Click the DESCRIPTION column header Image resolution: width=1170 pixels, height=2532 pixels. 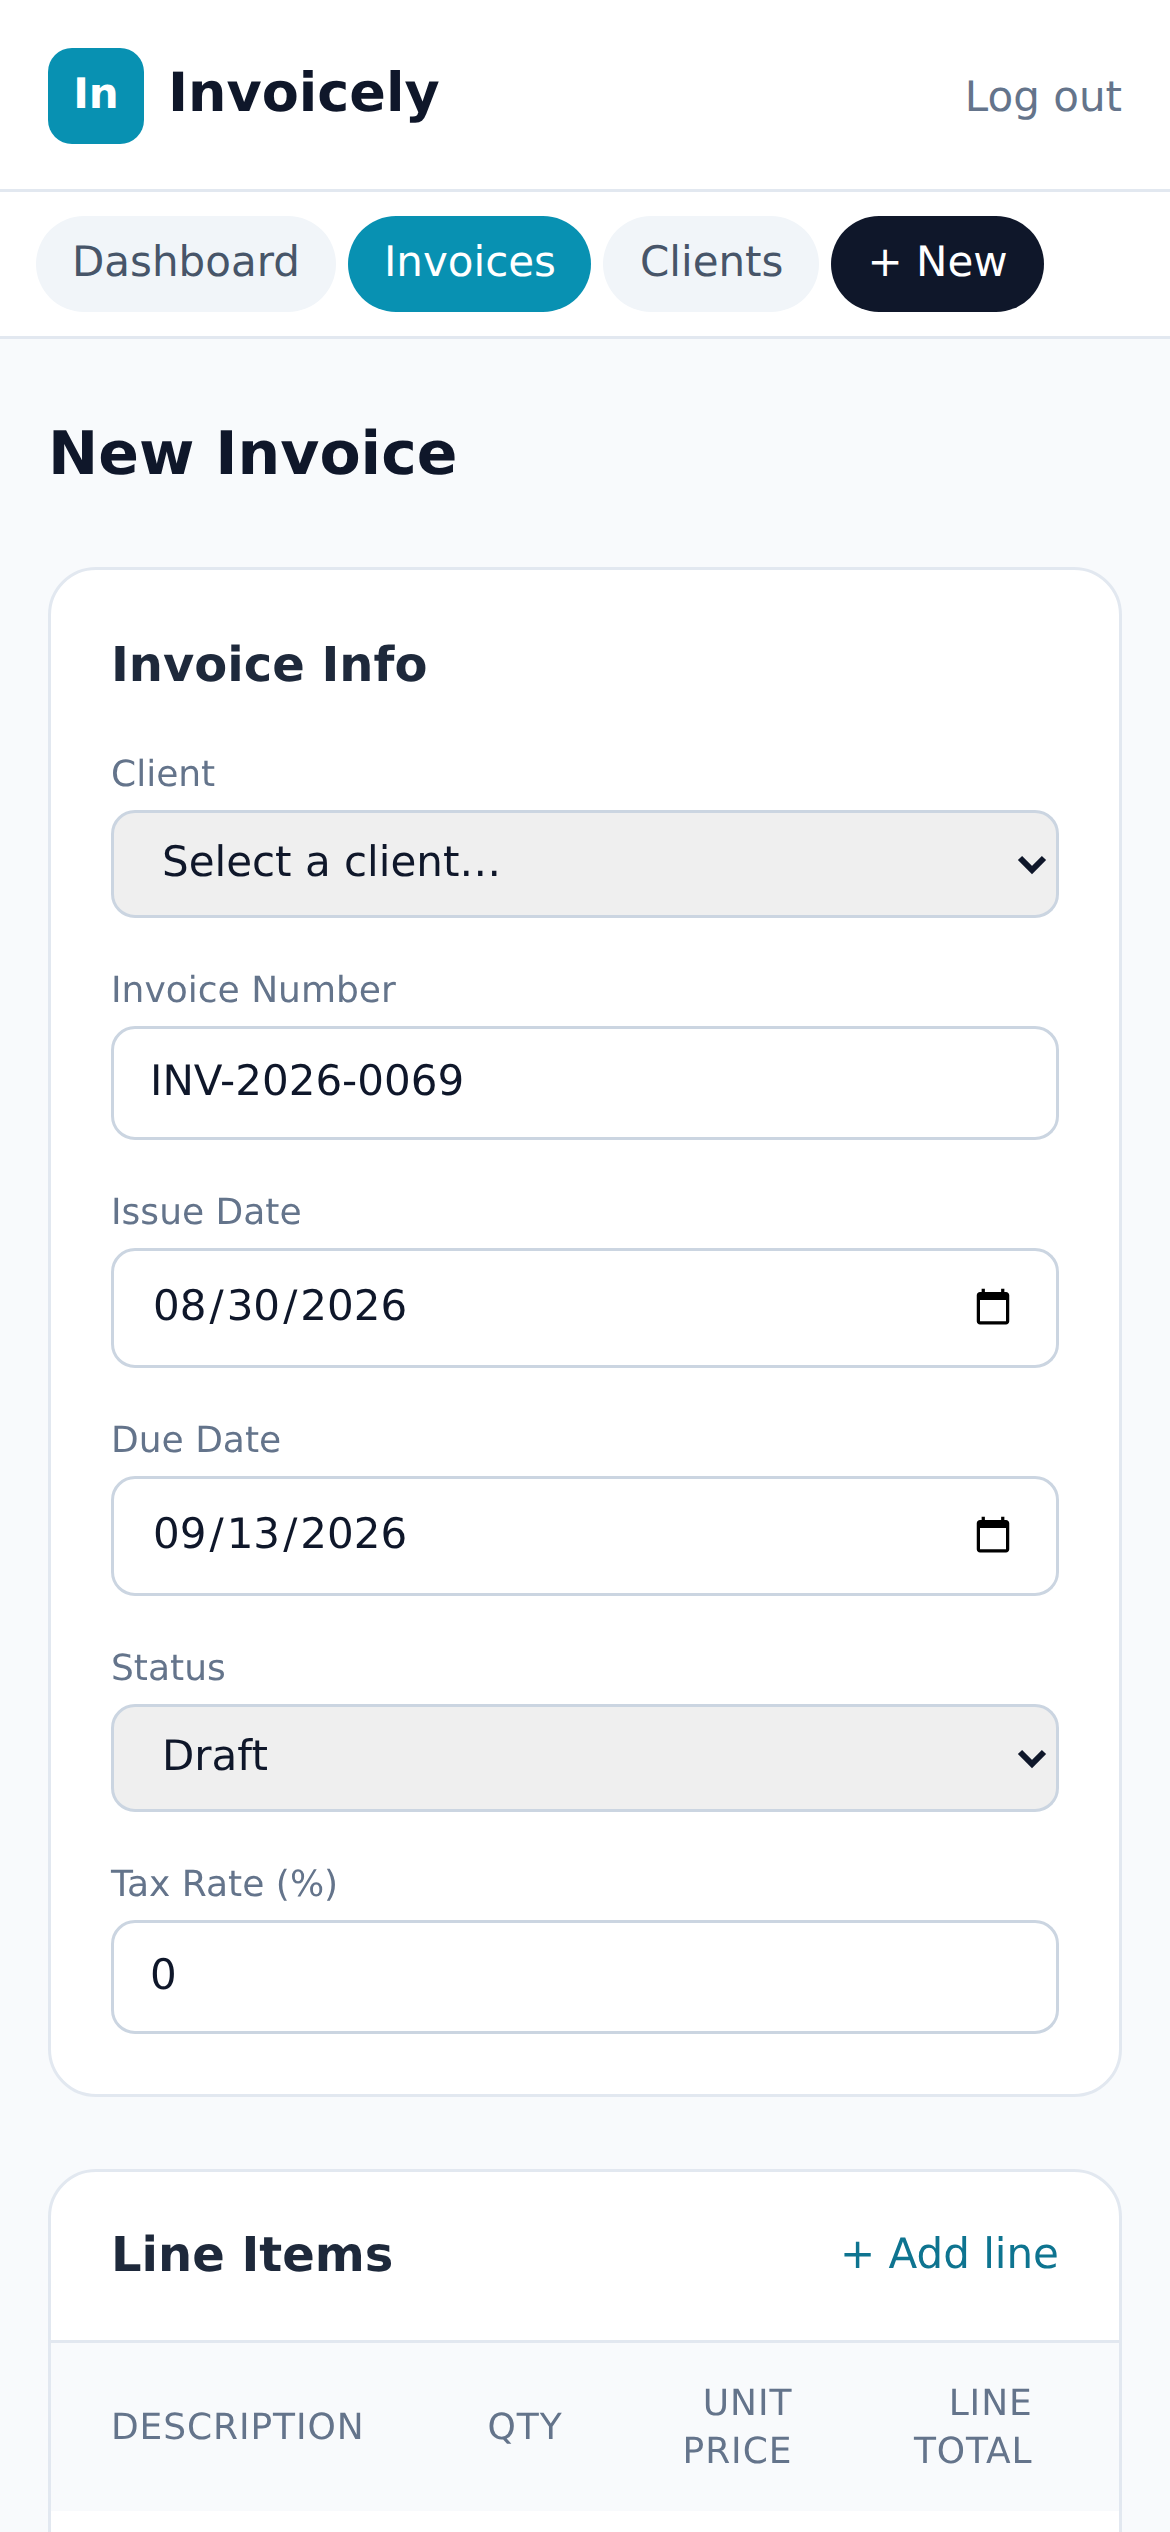point(237,2427)
